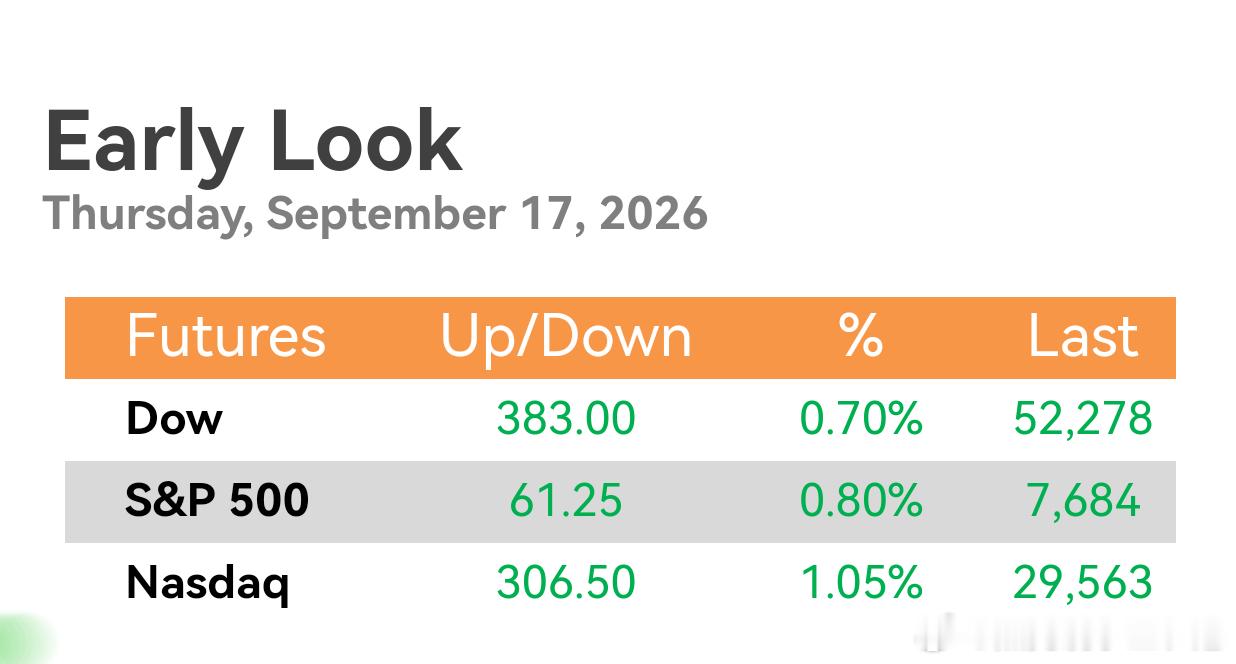Click the Dow percentage 0.70%
Image resolution: width=1236 pixels, height=664 pixels.
(x=861, y=419)
